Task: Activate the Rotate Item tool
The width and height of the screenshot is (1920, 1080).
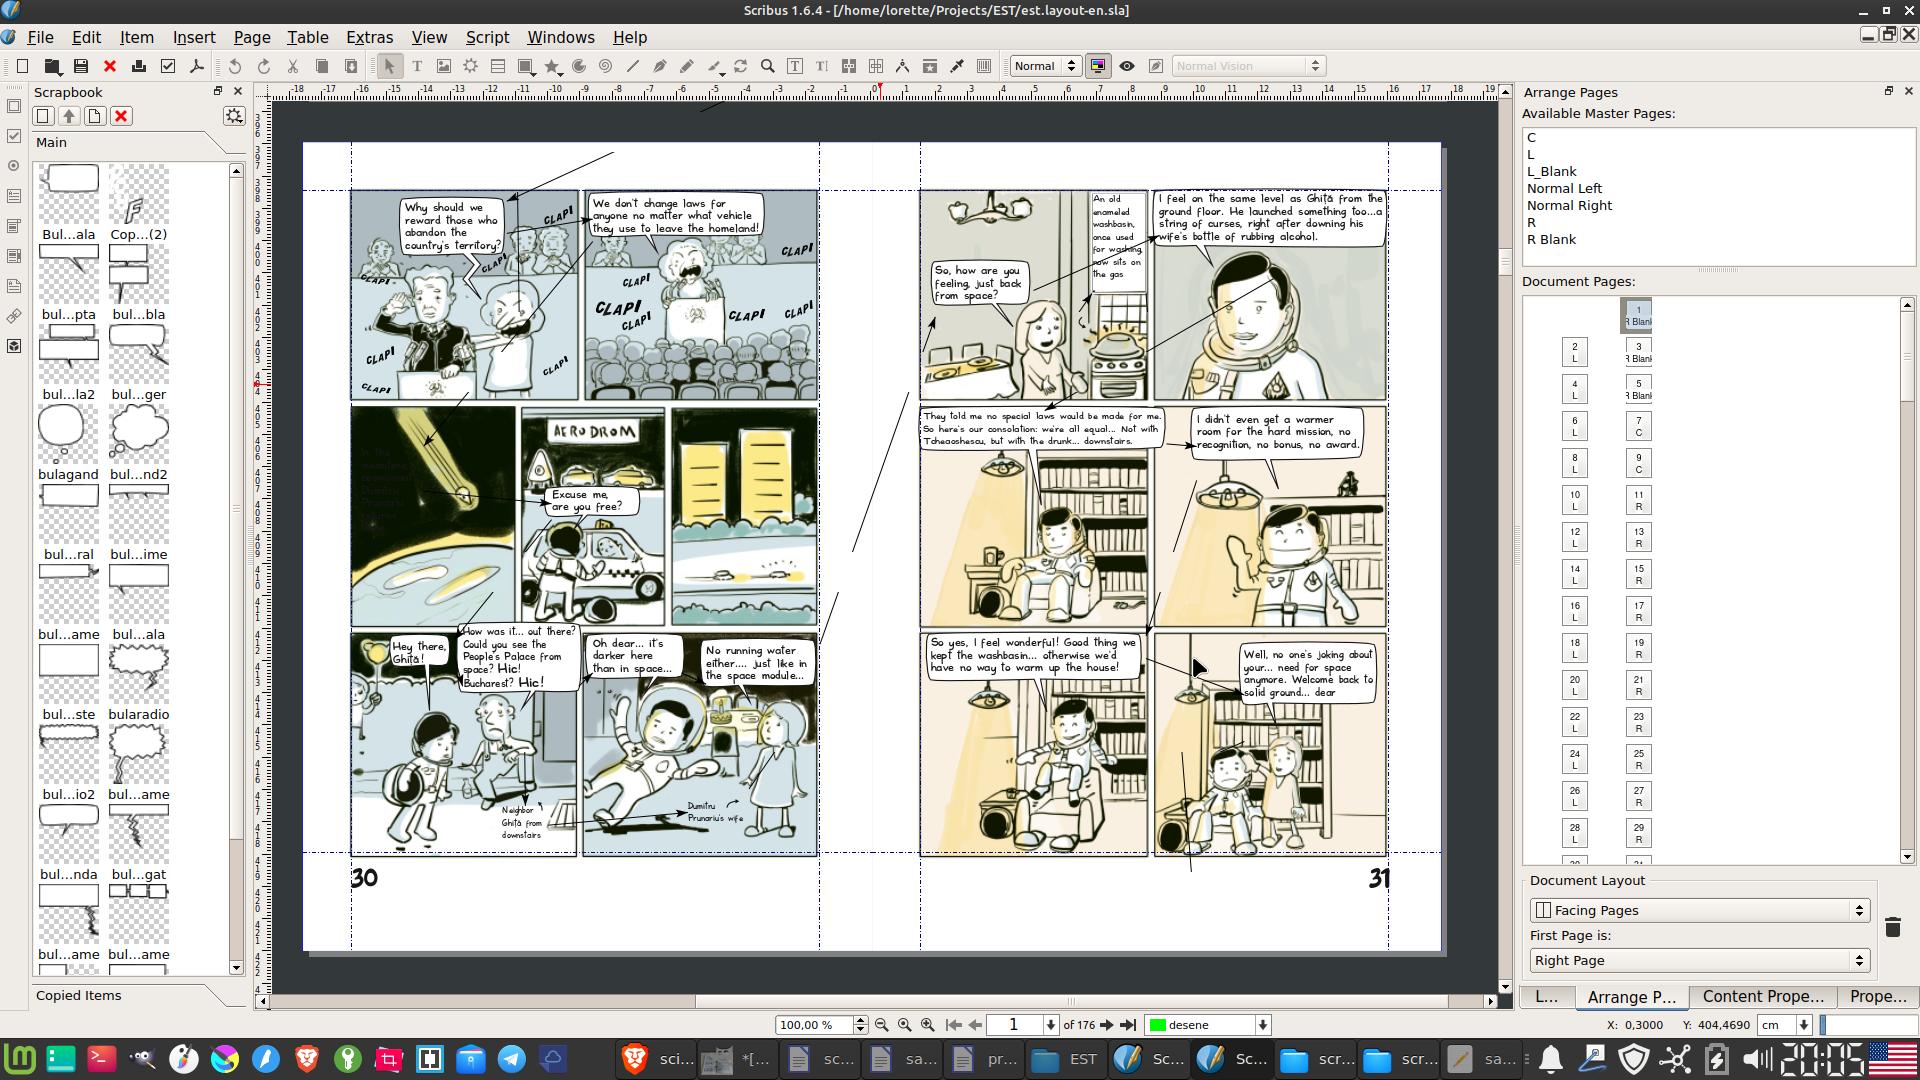Action: pyautogui.click(x=741, y=66)
